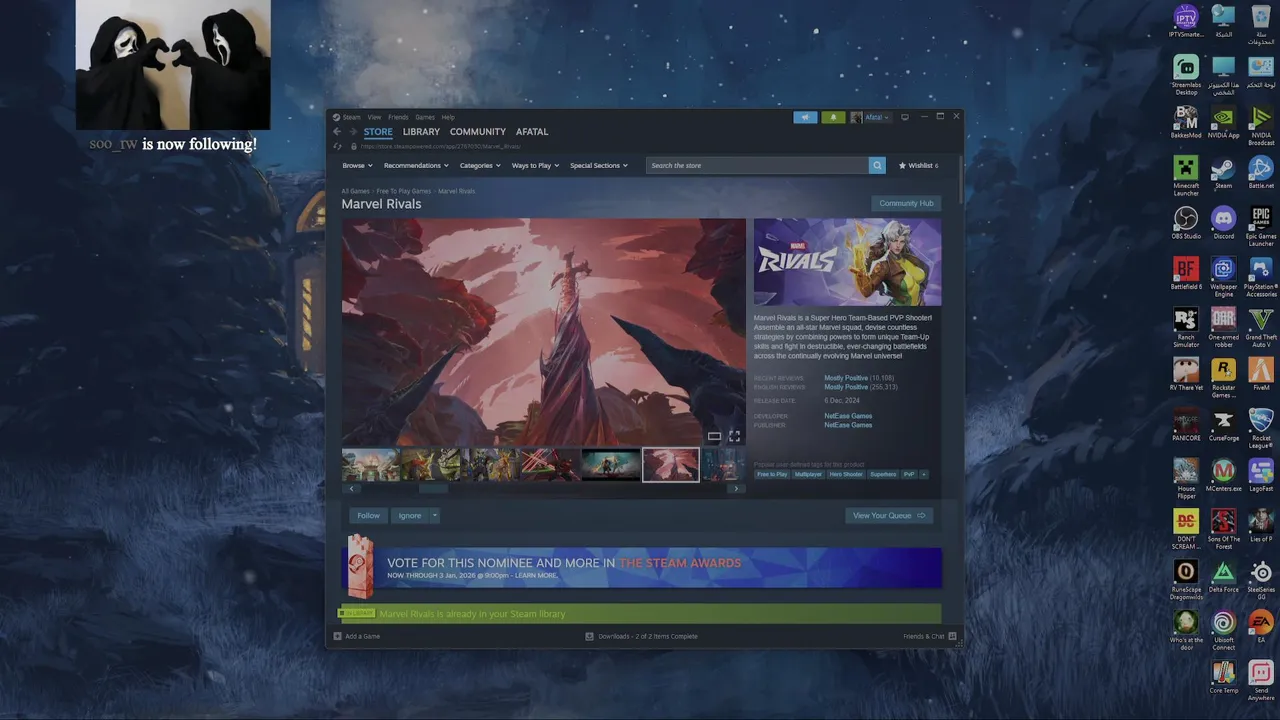The height and width of the screenshot is (720, 1280).
Task: Click the thumbnail strip scrollbar
Action: [x=433, y=488]
